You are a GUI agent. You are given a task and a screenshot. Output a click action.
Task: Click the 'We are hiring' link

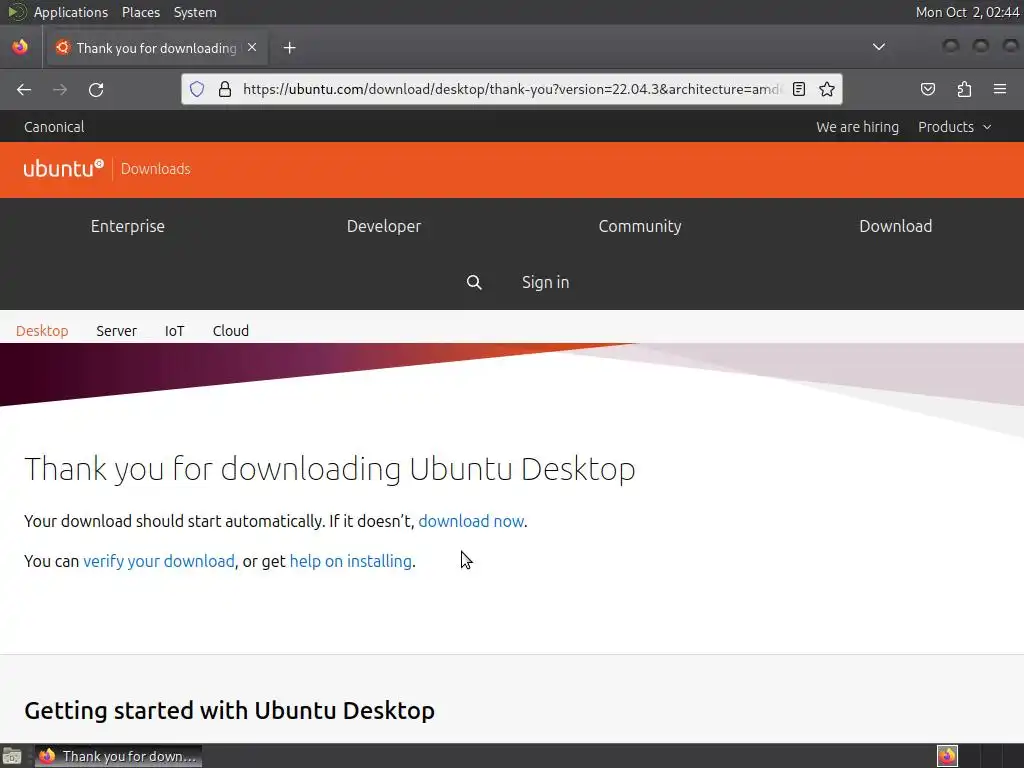click(857, 127)
